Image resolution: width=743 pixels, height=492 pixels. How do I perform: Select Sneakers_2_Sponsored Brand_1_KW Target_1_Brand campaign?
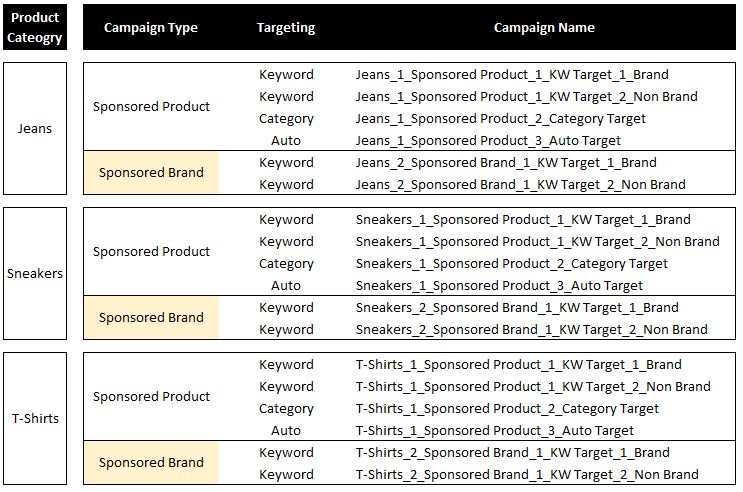coord(516,308)
